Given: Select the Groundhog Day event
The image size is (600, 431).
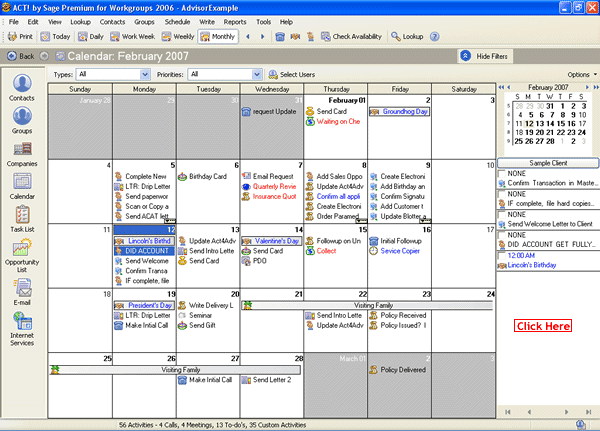Looking at the screenshot, I should pyautogui.click(x=399, y=111).
